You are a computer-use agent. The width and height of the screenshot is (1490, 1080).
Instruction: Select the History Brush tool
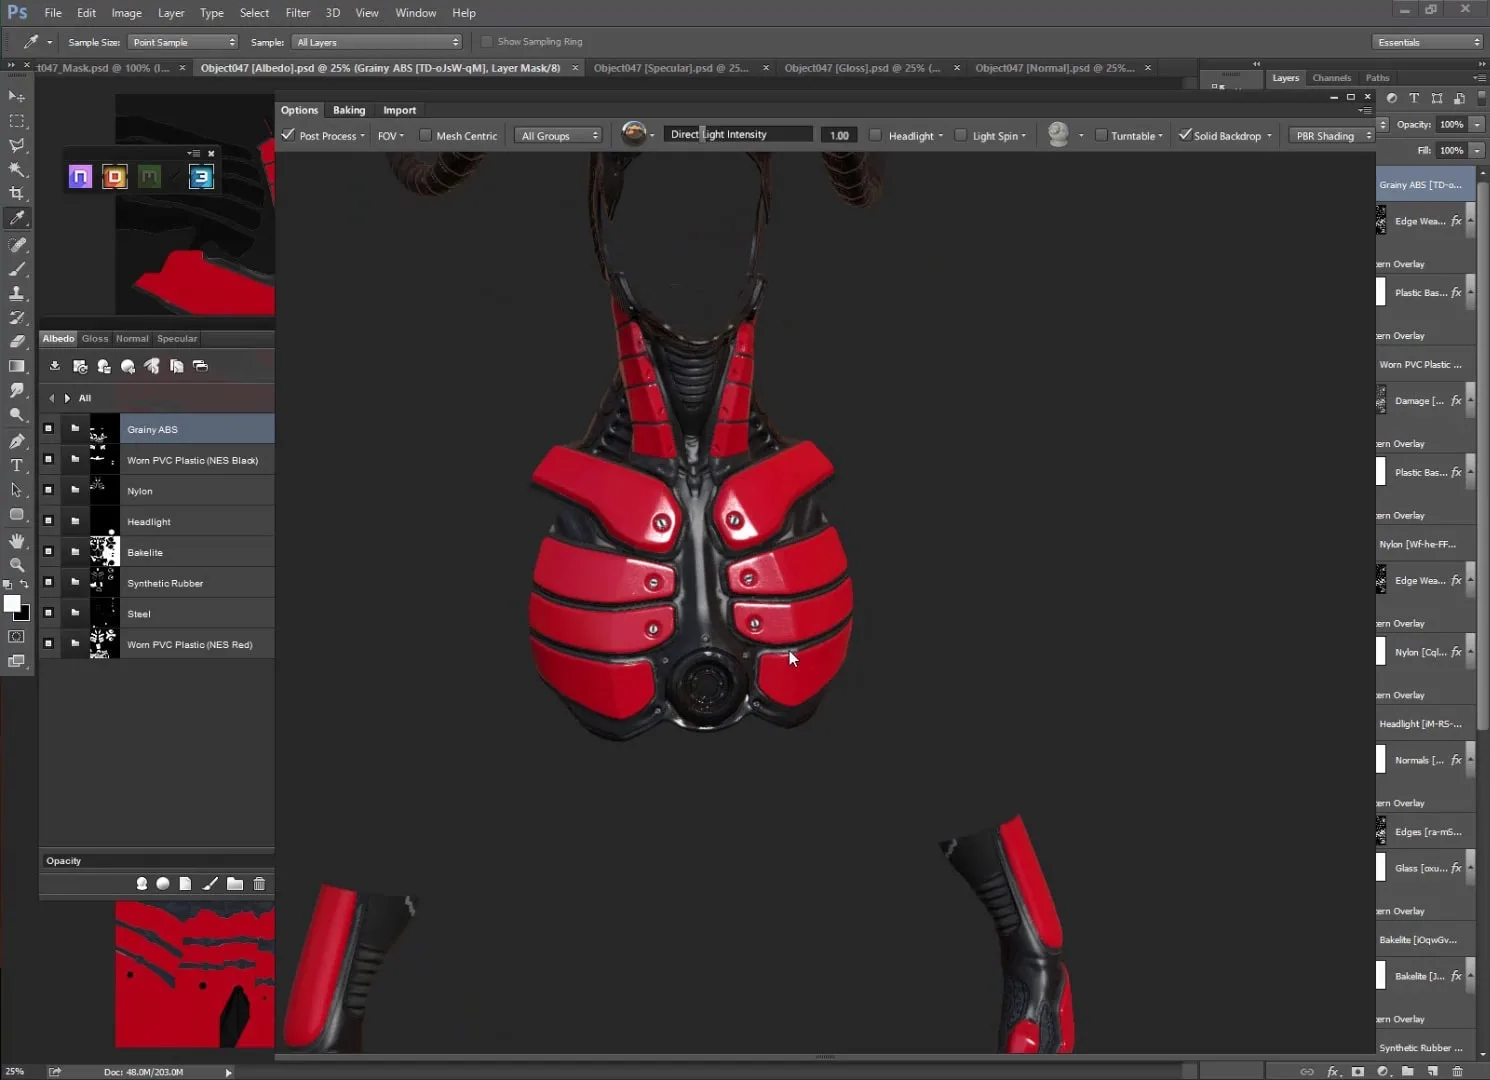(x=17, y=317)
